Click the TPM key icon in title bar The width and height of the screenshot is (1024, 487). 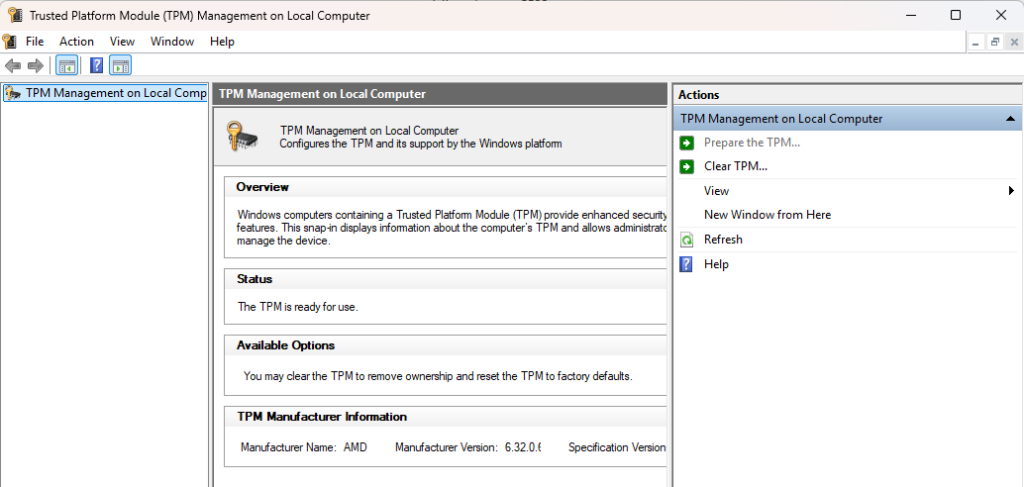point(15,15)
